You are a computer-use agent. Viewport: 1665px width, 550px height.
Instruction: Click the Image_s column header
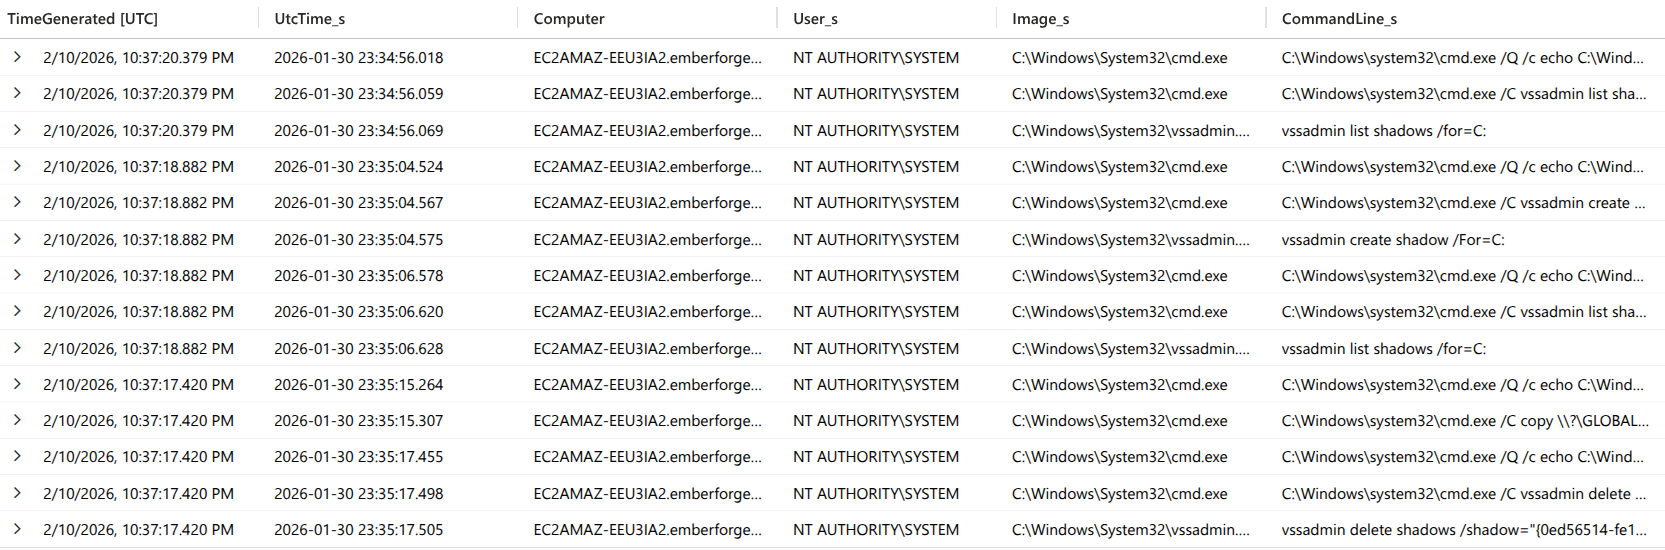tap(1040, 19)
